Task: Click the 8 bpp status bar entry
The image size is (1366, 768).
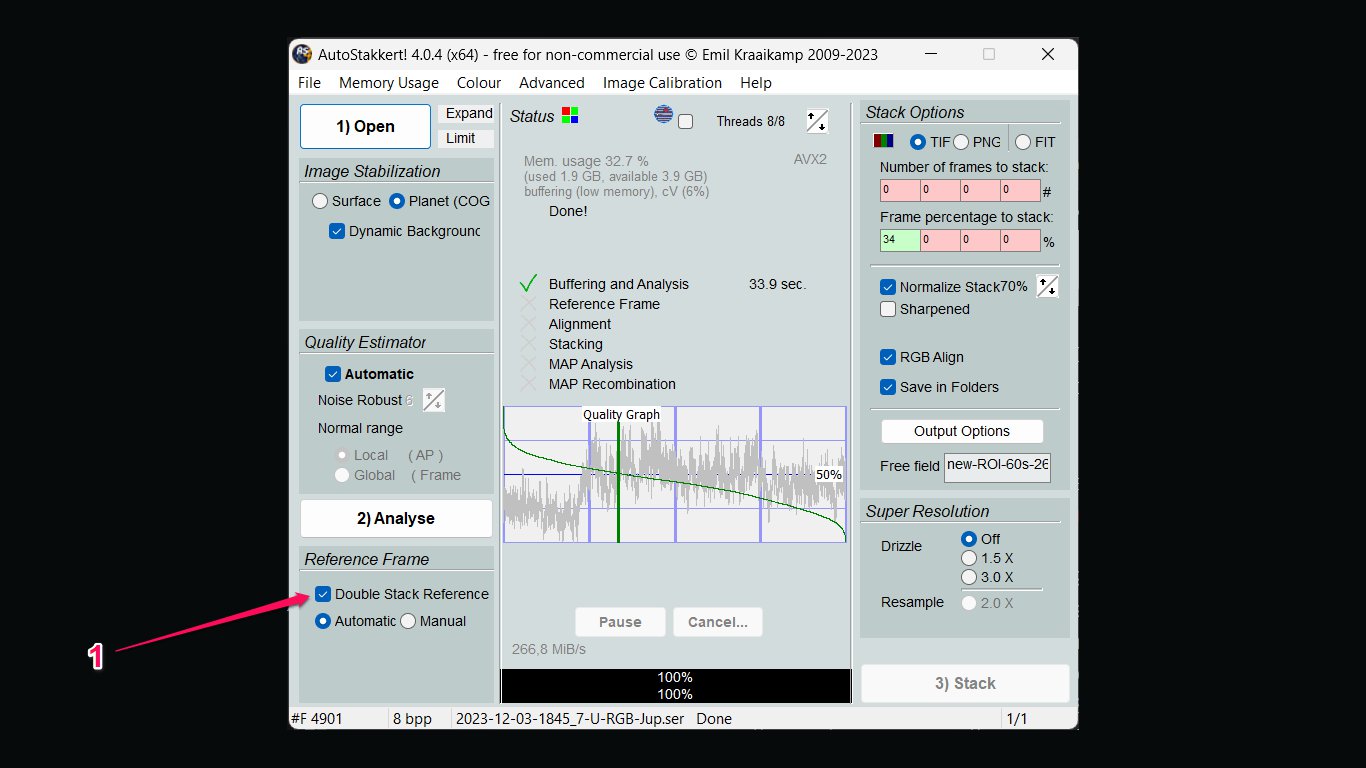Action: 413,718
